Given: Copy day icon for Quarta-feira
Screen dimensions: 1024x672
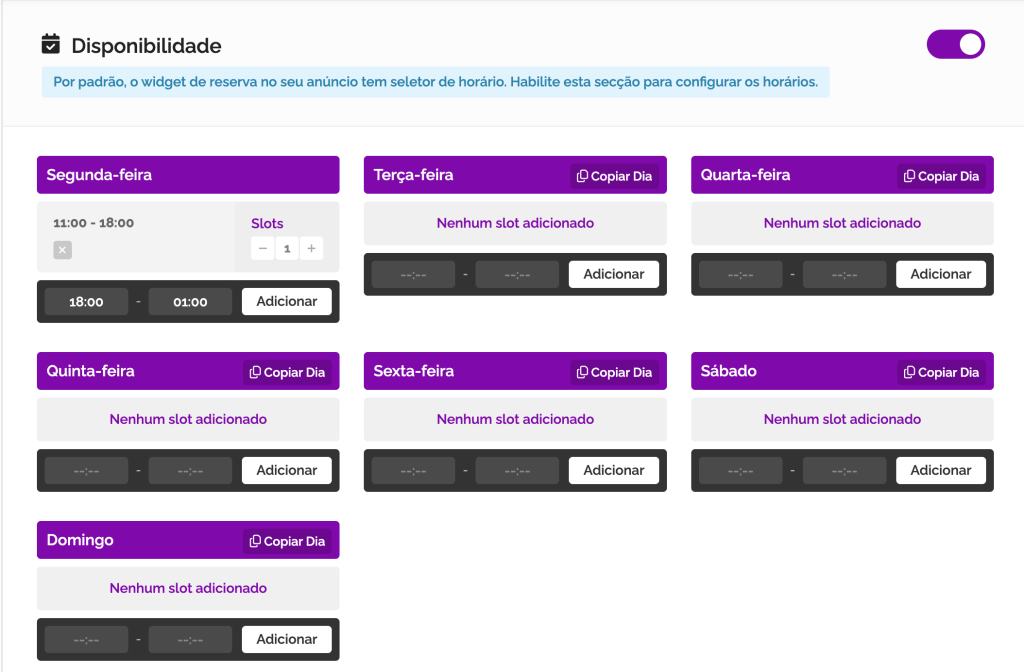Looking at the screenshot, I should (909, 176).
